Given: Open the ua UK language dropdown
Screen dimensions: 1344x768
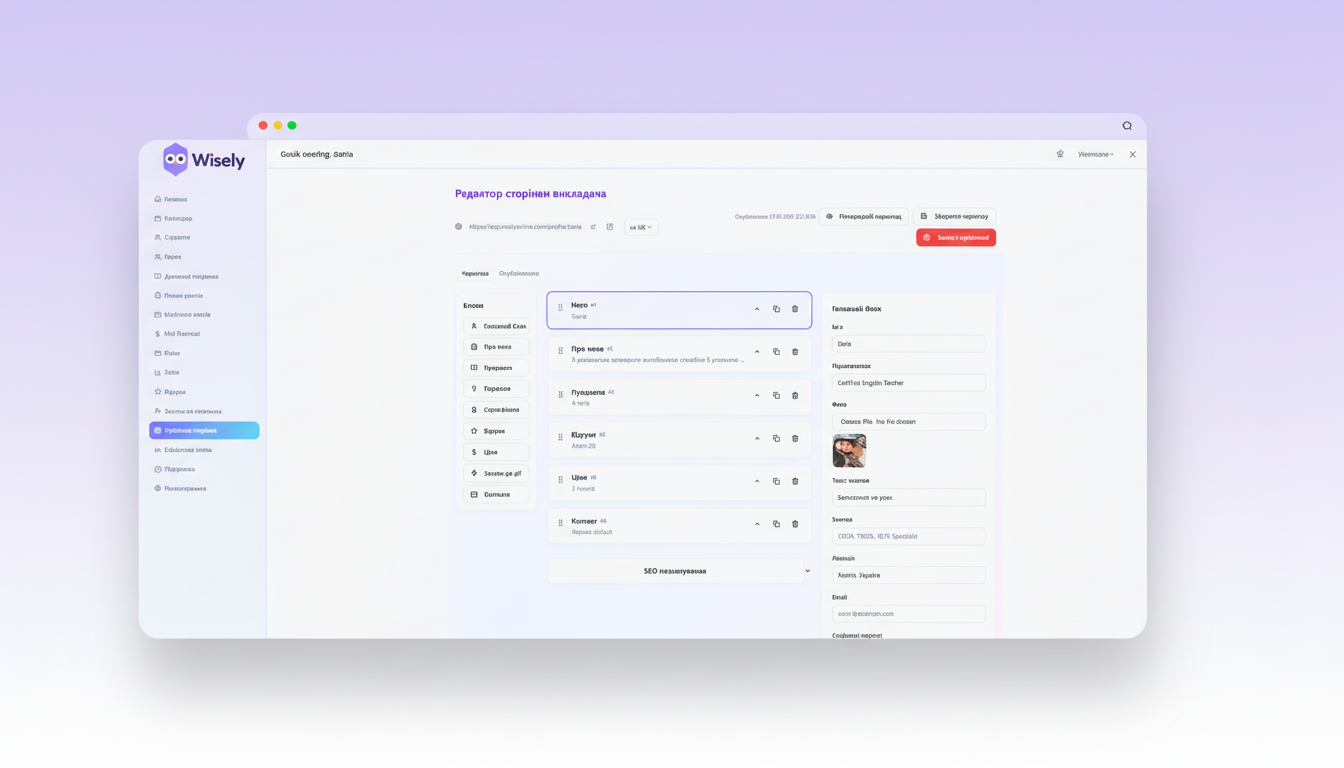Looking at the screenshot, I should [640, 227].
